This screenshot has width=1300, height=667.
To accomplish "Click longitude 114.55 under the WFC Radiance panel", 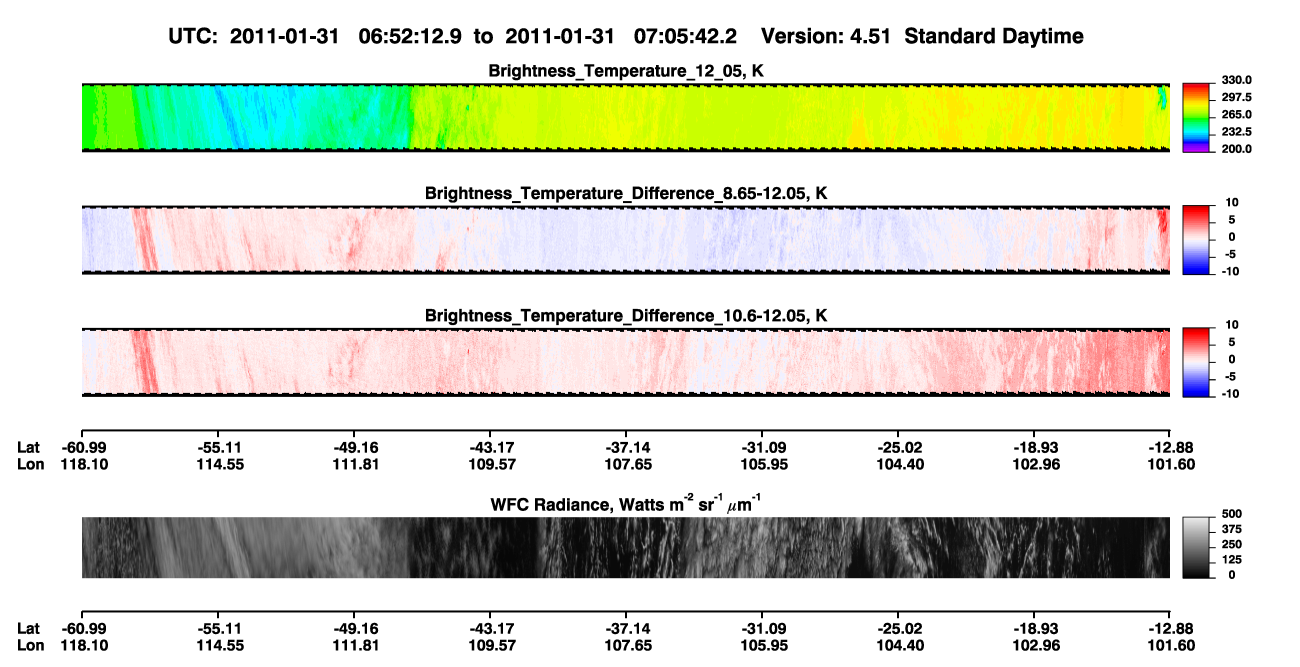I will coord(220,646).
